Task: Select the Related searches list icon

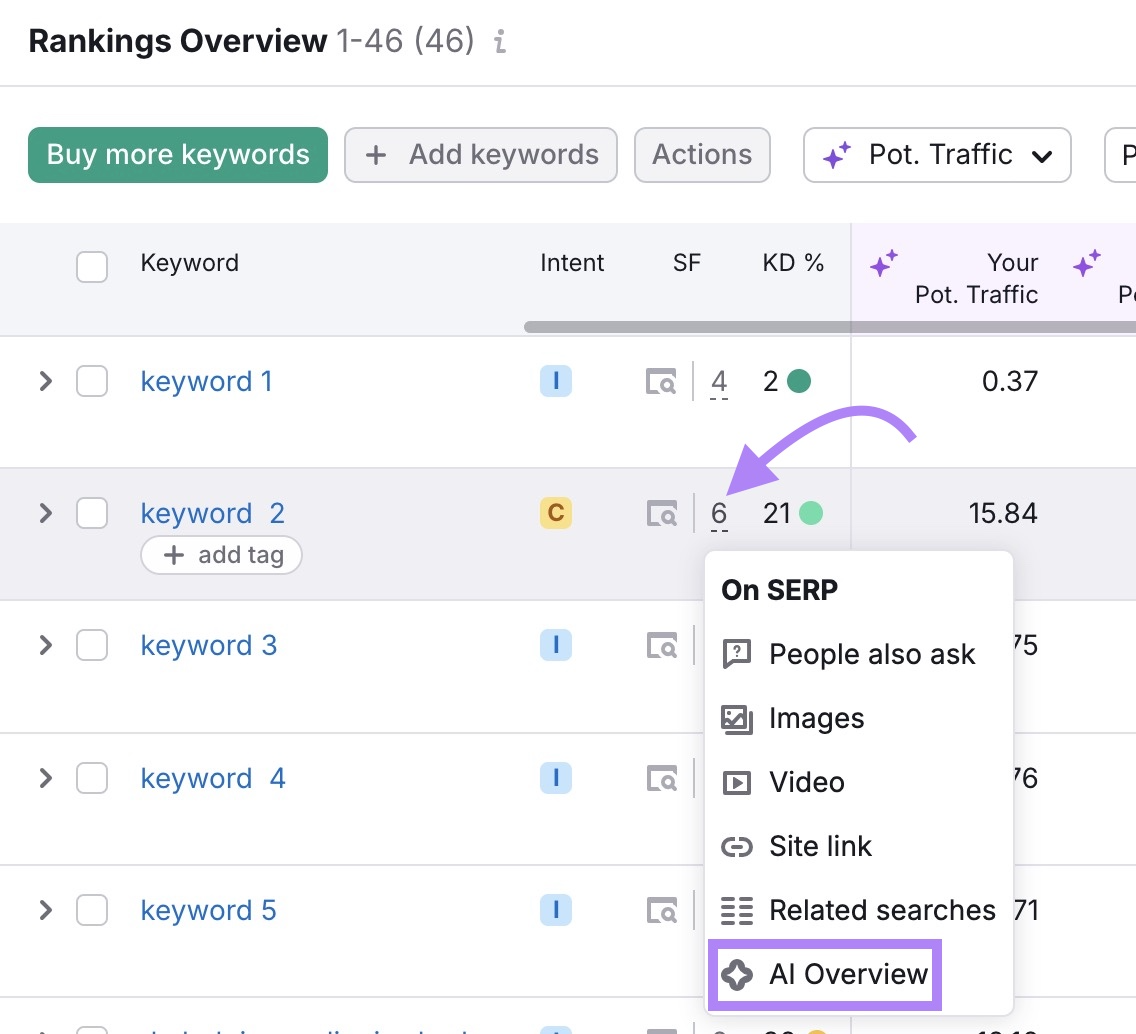Action: click(737, 910)
